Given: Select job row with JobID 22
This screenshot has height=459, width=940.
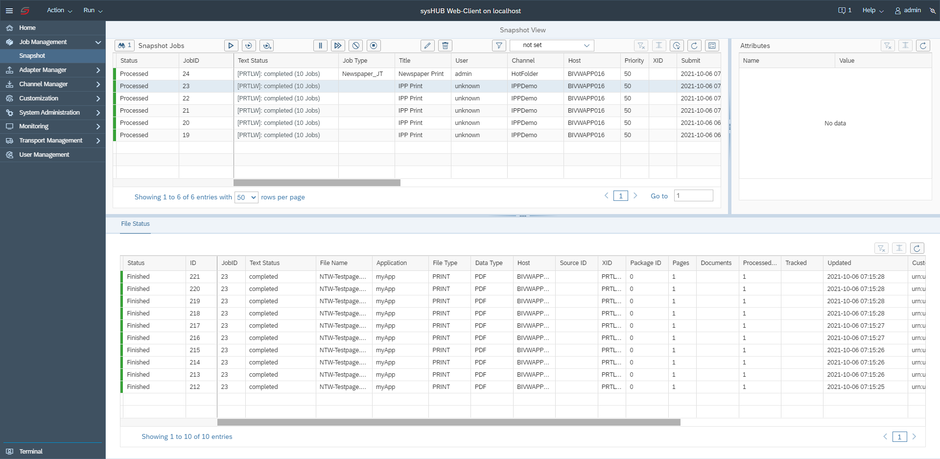Looking at the screenshot, I should (417, 98).
